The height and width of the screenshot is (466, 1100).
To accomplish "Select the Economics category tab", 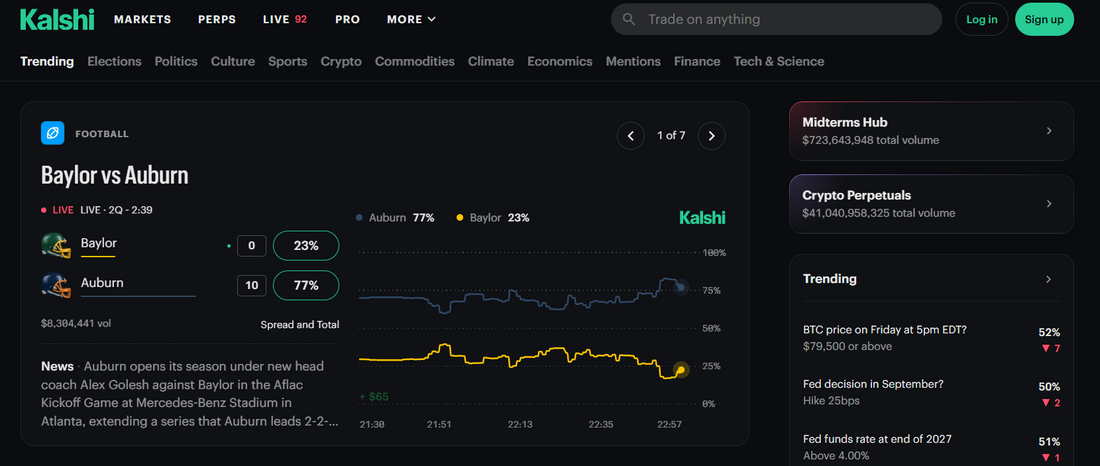I will pos(560,61).
